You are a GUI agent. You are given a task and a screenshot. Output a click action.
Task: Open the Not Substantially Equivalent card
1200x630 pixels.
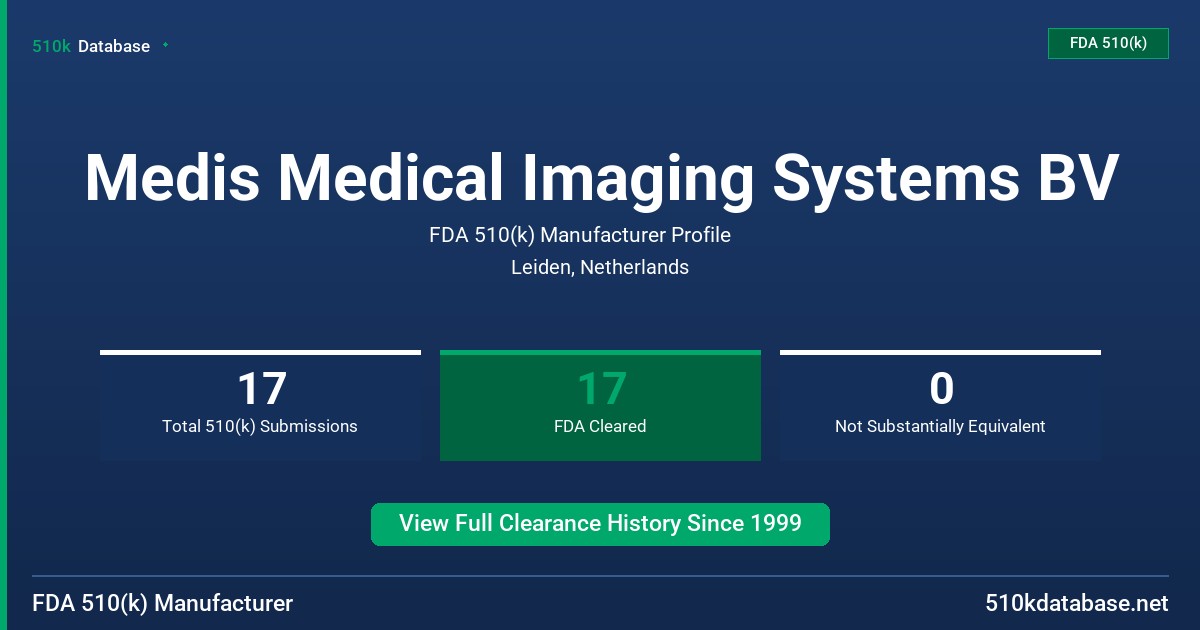[x=940, y=405]
